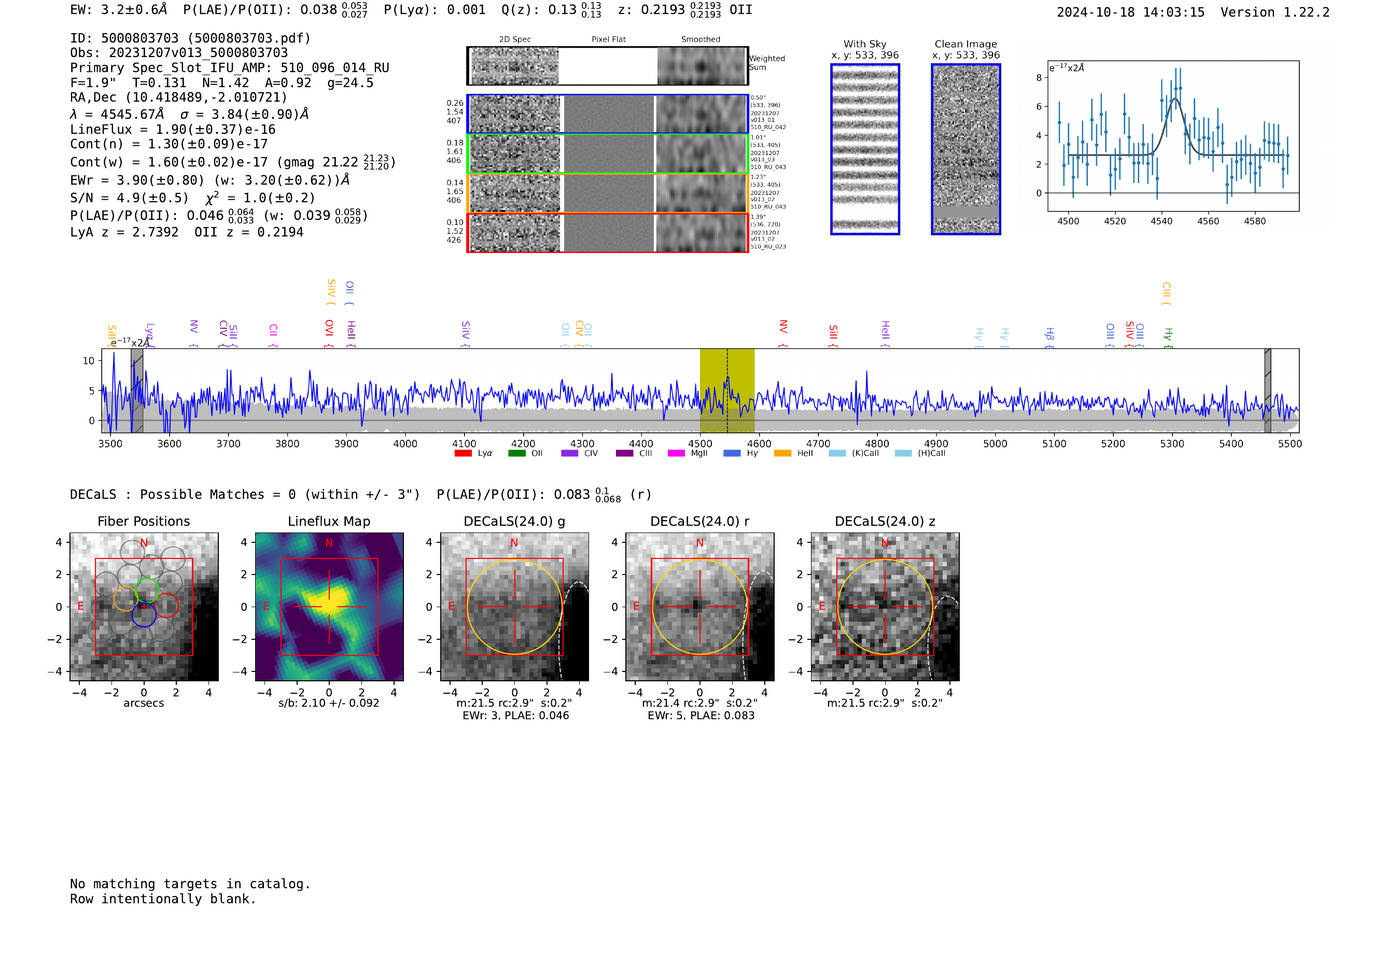Click the Obs: 20231207v013_5000803703 line
This screenshot has height=953, width=1400.
coord(179,53)
